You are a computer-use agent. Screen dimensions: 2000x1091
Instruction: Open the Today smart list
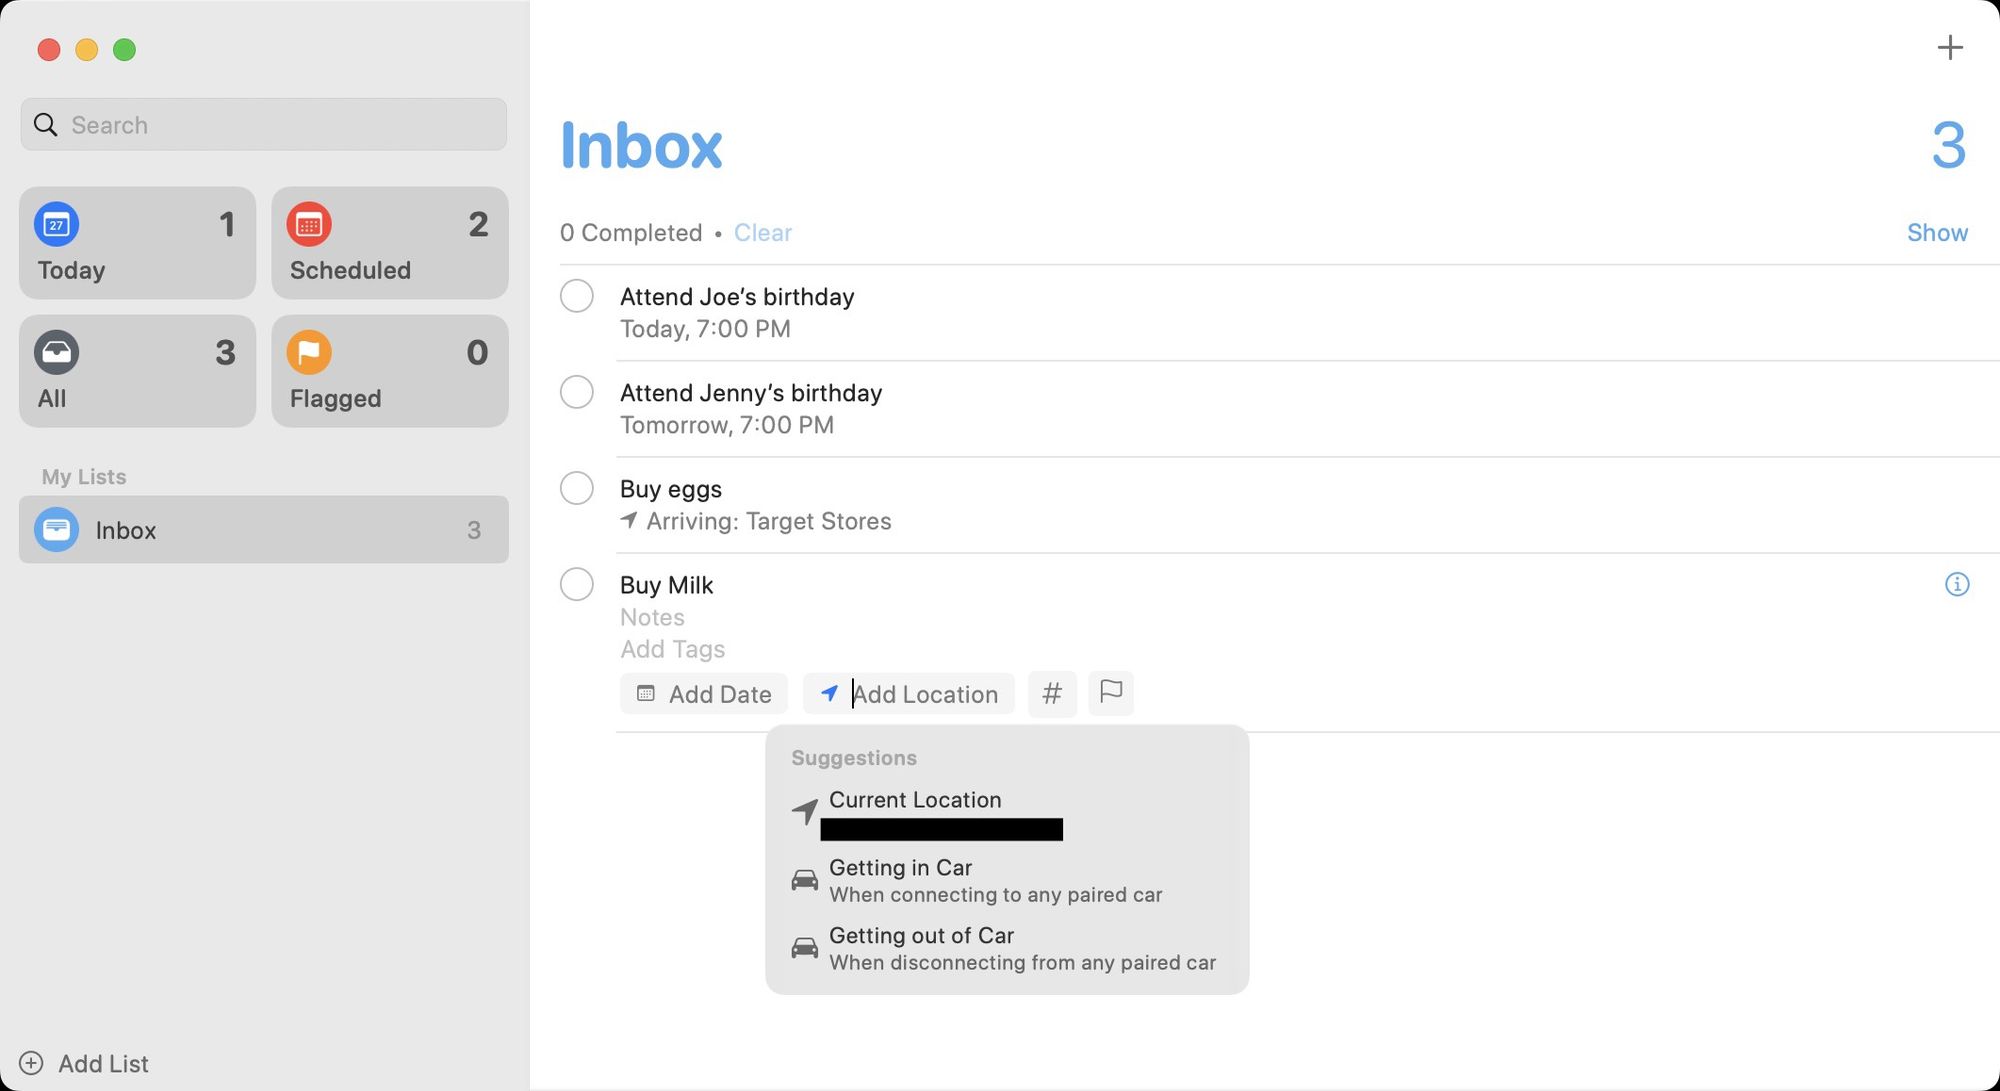137,243
